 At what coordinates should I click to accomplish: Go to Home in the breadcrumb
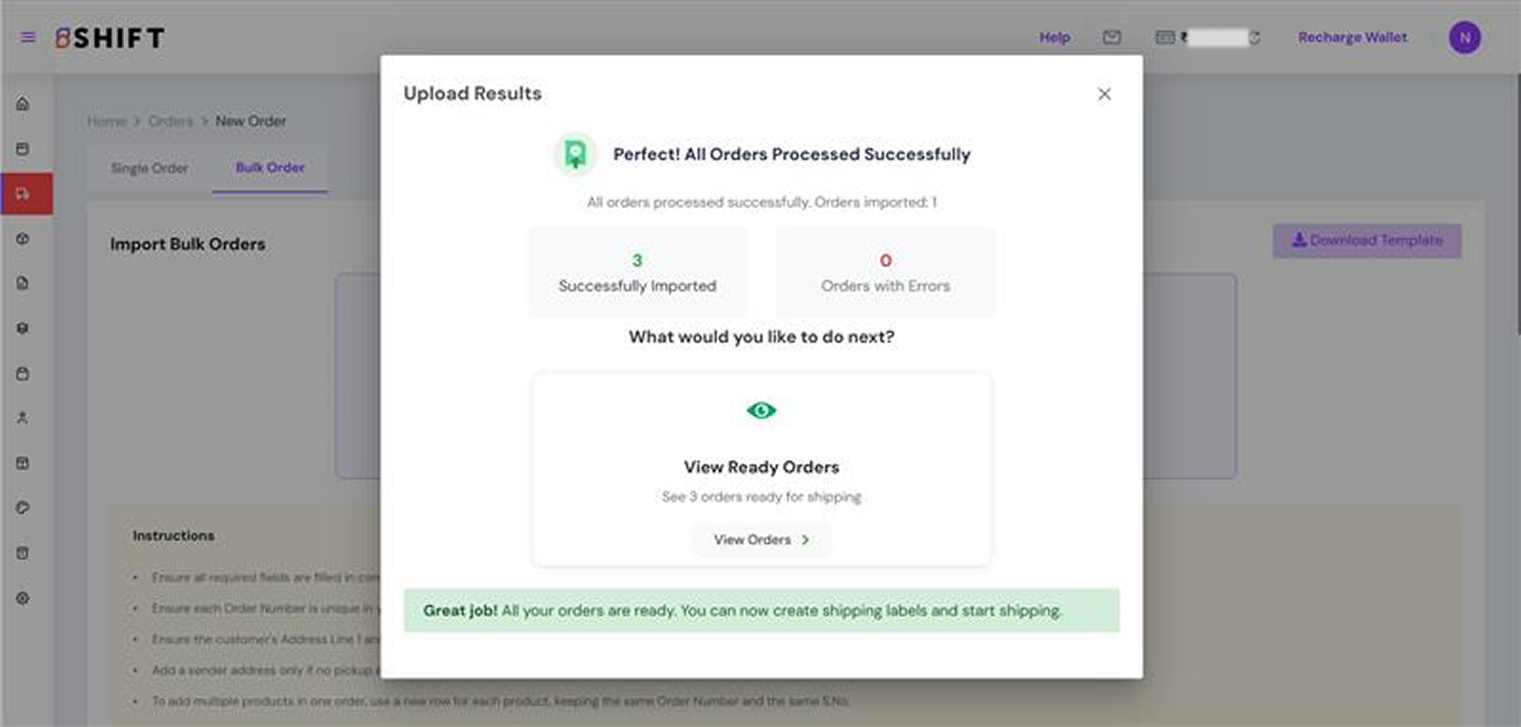pos(106,121)
